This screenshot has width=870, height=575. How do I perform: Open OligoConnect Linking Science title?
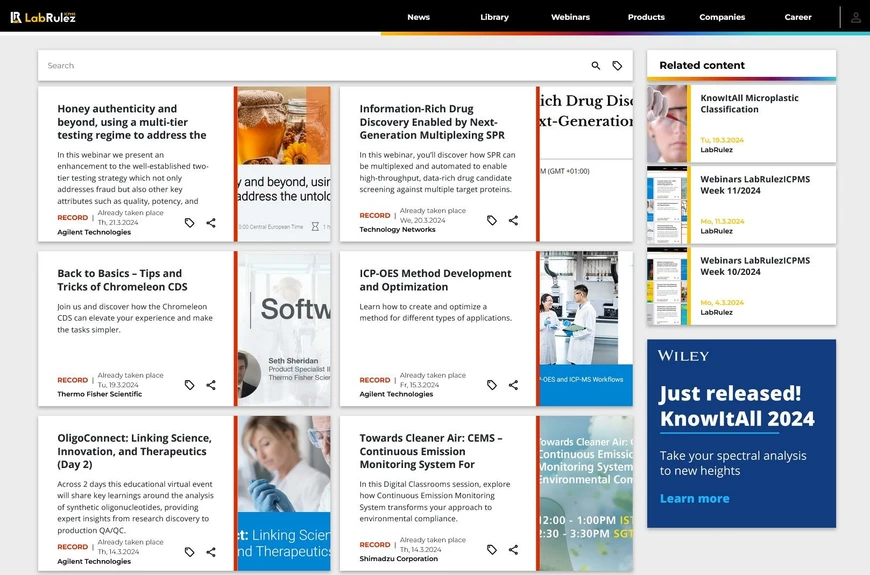(x=134, y=451)
